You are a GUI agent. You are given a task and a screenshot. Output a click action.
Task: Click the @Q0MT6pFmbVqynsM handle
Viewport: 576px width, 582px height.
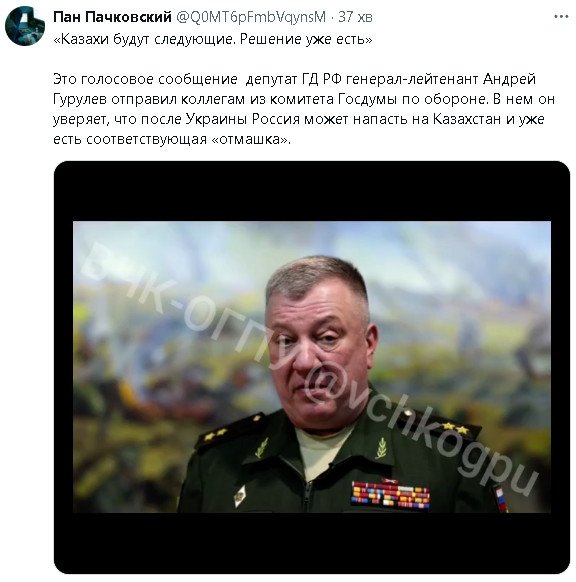[251, 17]
